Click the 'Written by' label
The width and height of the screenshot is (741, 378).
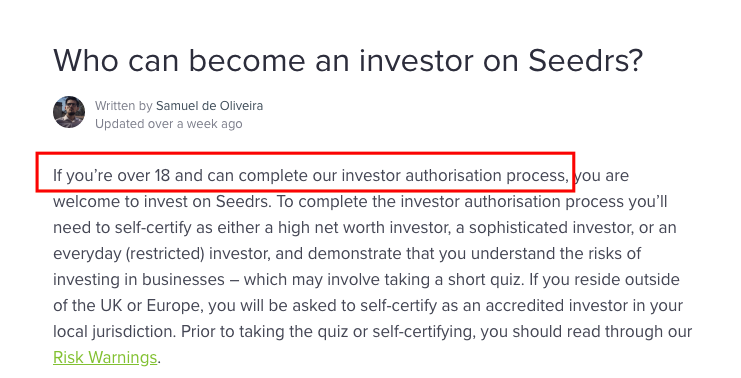pos(124,105)
